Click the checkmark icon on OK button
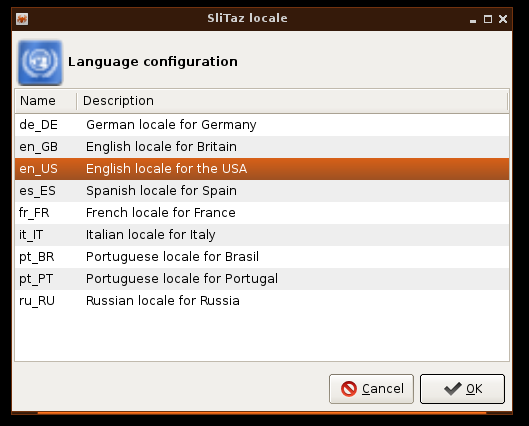The image size is (529, 426). (x=453, y=389)
